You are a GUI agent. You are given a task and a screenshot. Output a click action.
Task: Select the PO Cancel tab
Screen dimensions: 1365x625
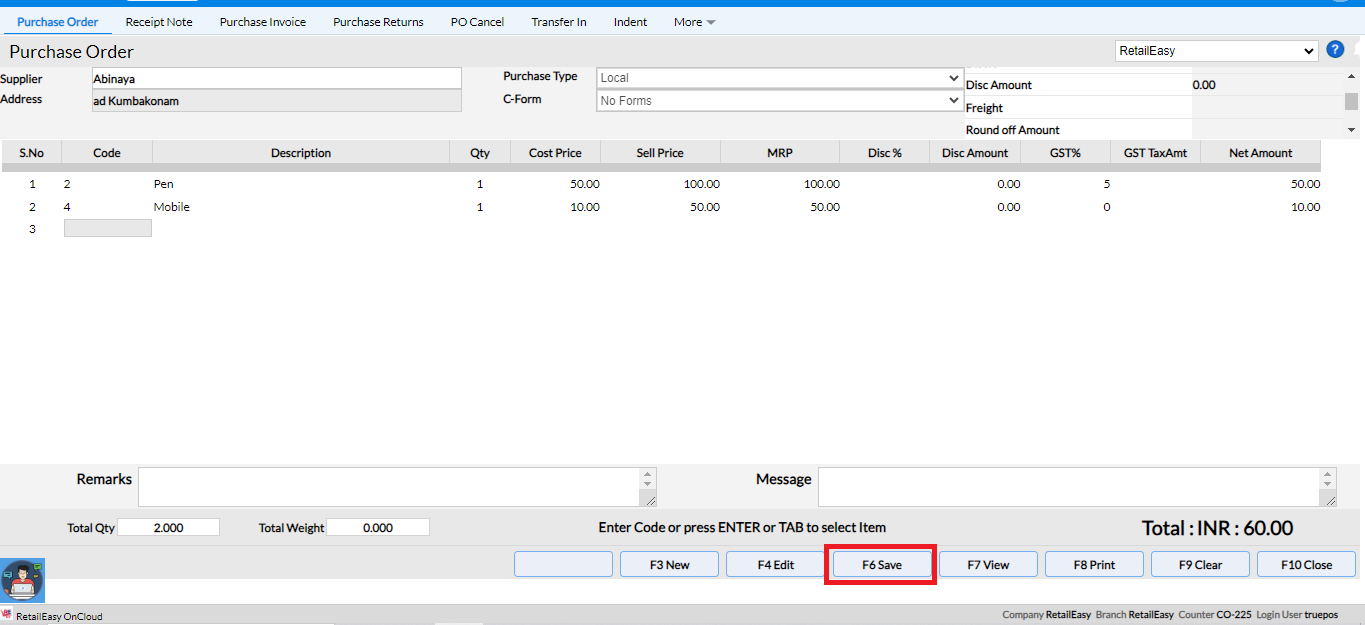[x=477, y=22]
